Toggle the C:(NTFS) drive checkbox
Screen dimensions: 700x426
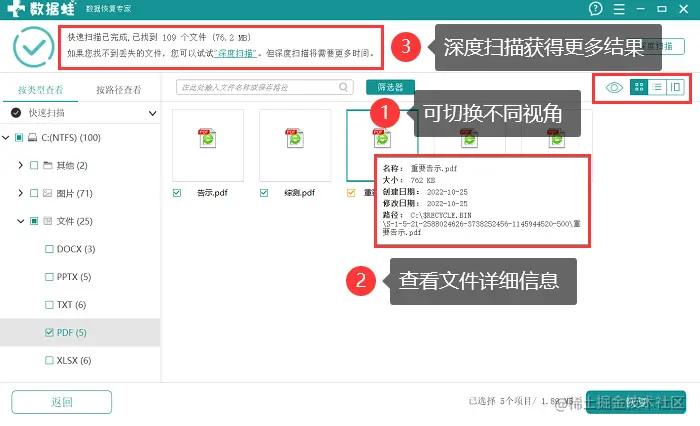coord(19,138)
